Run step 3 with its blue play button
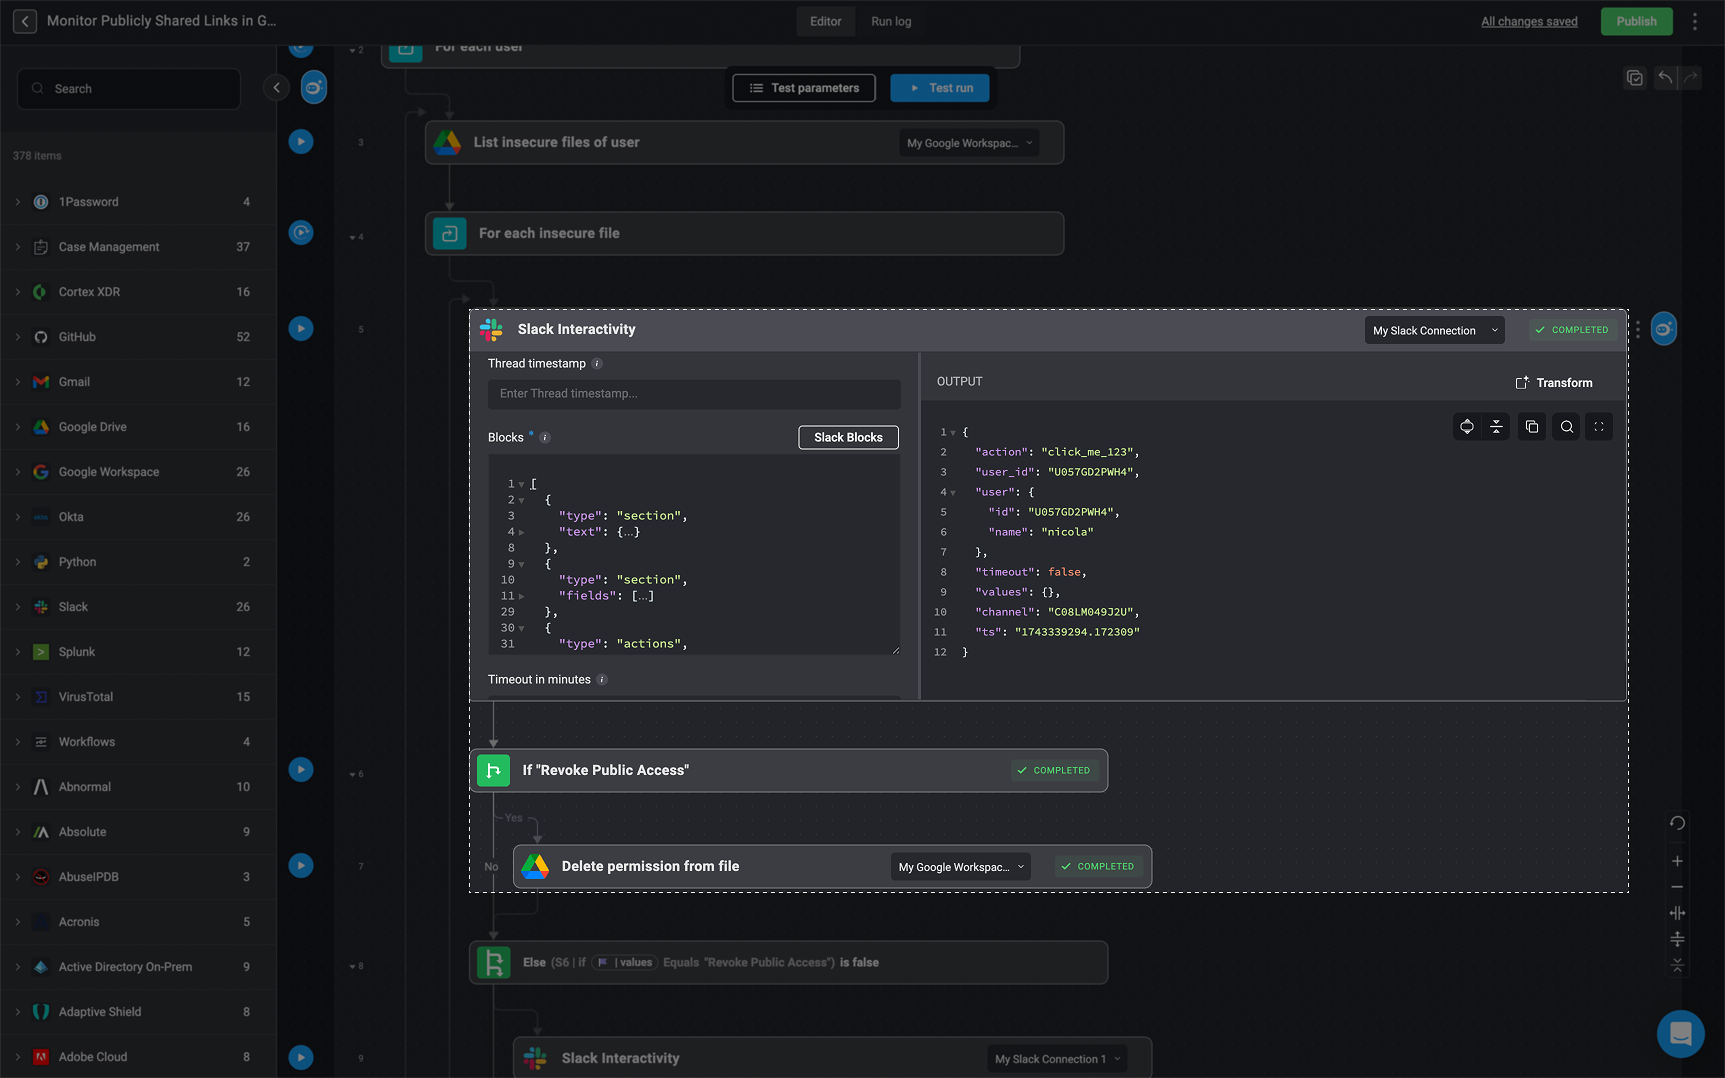1725x1078 pixels. click(x=301, y=142)
